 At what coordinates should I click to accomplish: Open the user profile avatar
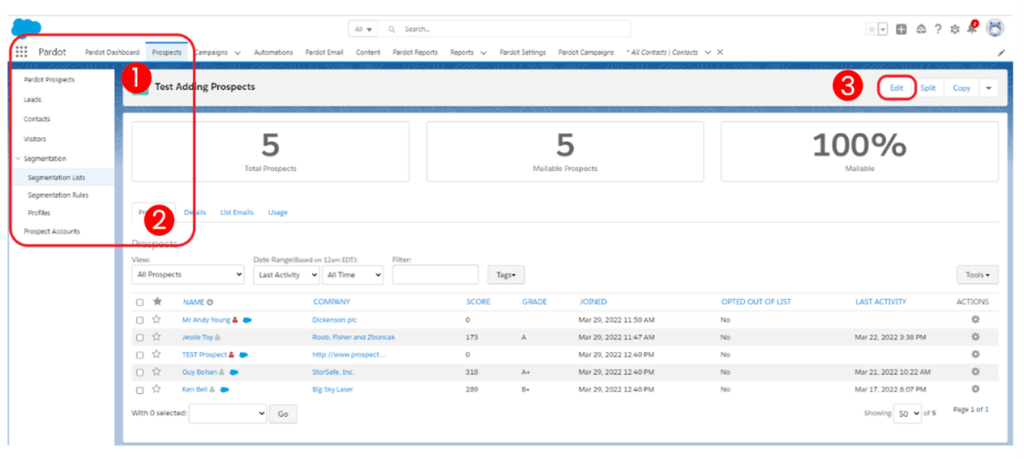[x=995, y=28]
